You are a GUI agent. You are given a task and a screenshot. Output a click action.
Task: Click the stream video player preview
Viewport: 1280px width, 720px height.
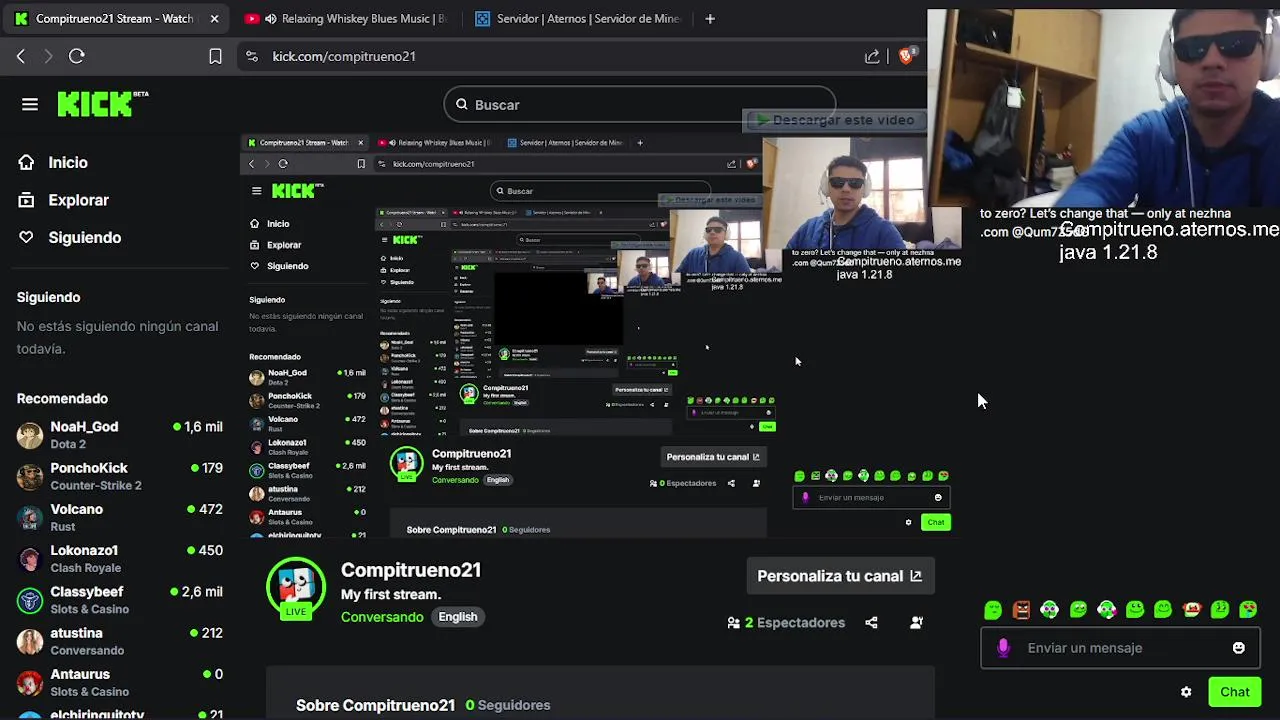tap(600, 338)
